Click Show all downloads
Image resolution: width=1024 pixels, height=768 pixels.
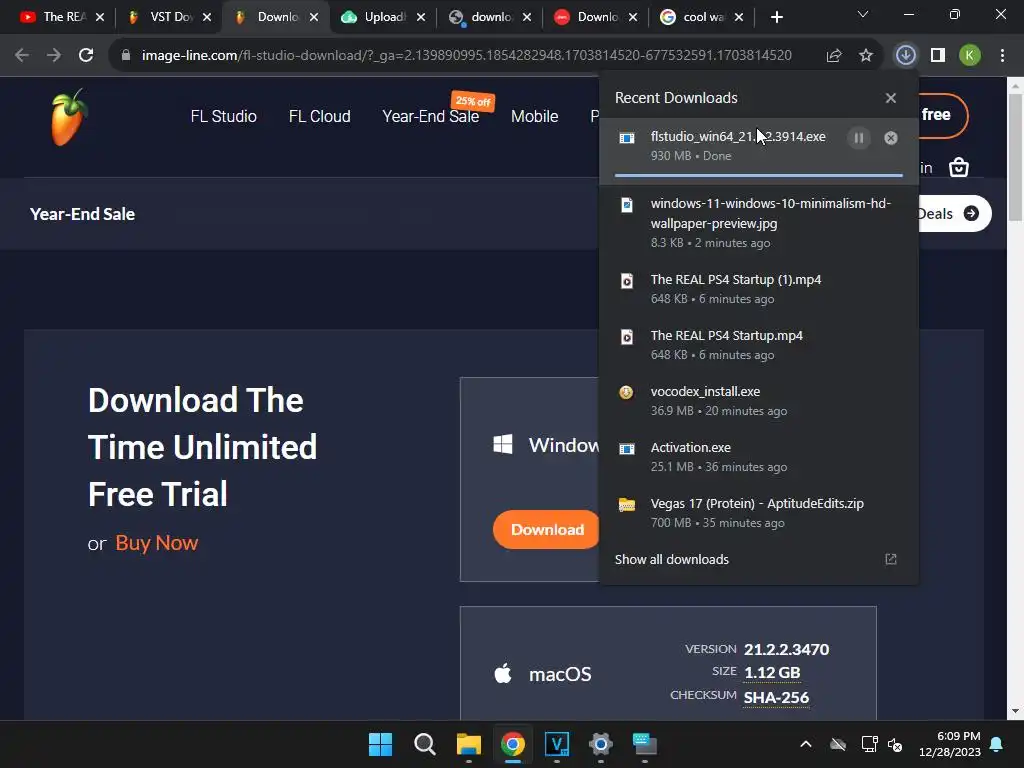pos(671,560)
